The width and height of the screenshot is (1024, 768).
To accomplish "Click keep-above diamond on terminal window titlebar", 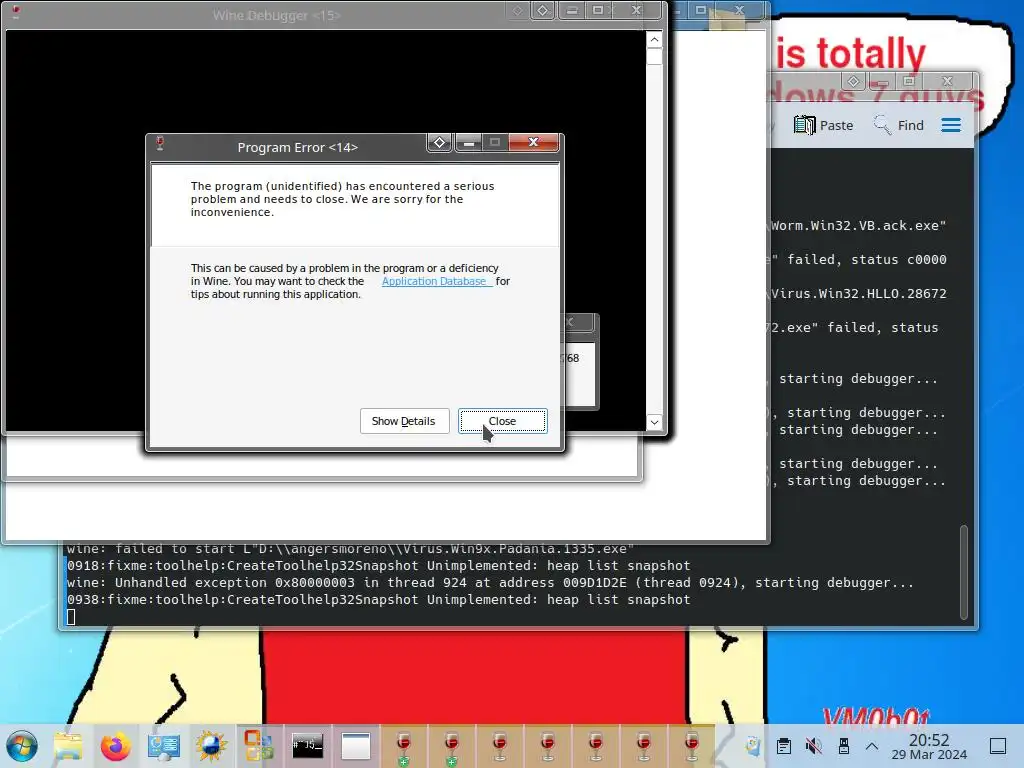I will coord(853,82).
